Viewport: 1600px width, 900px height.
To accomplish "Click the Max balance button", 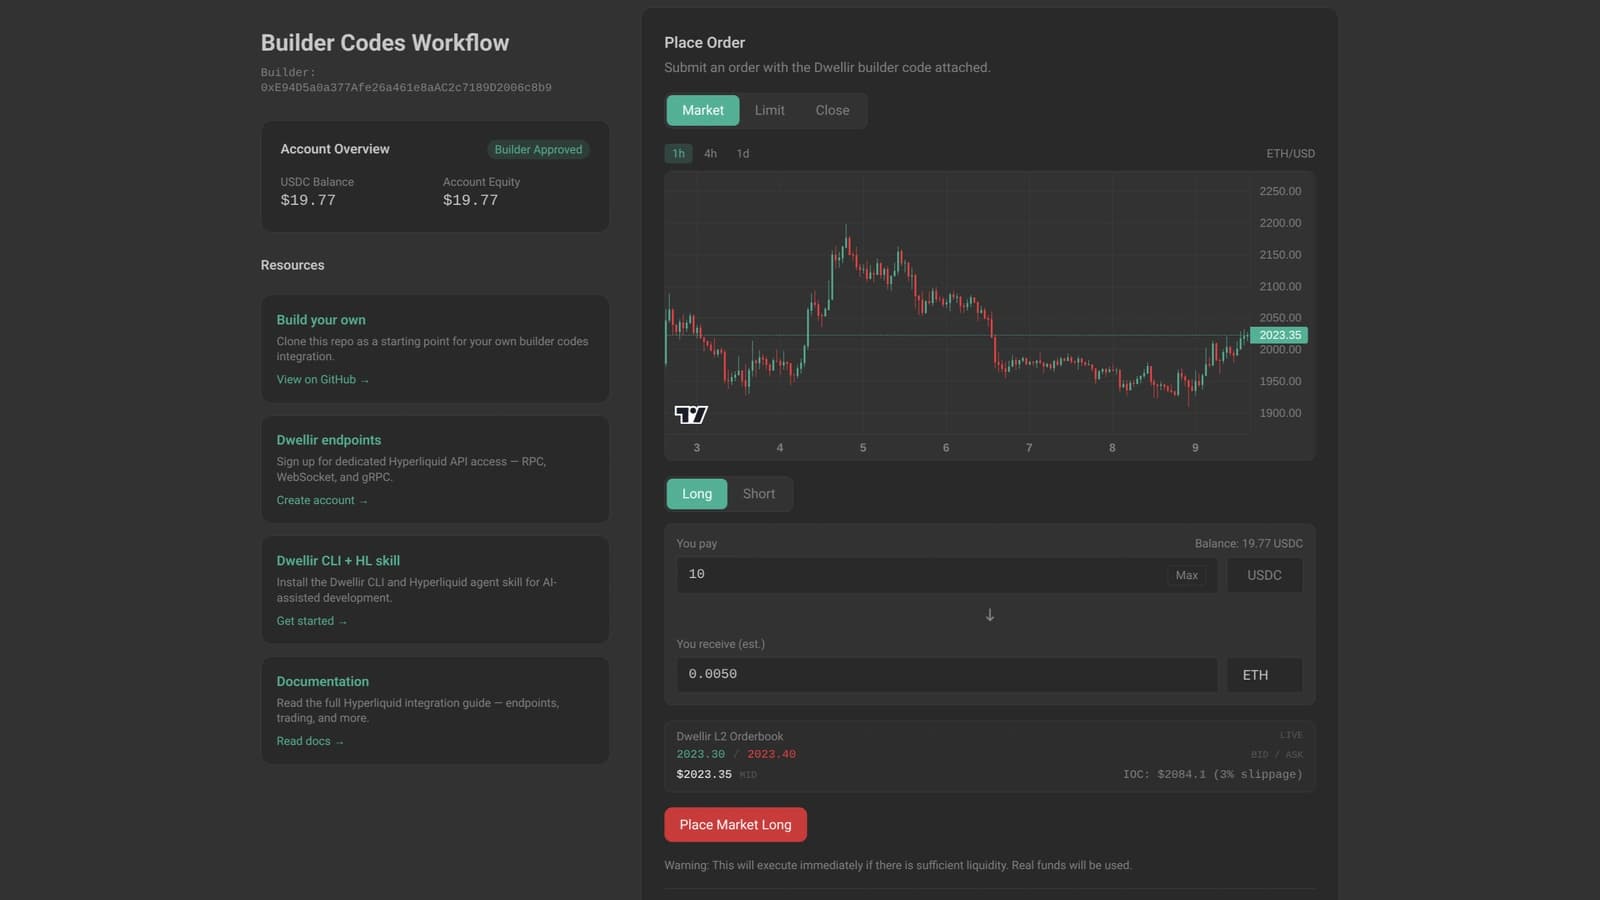I will (1187, 575).
